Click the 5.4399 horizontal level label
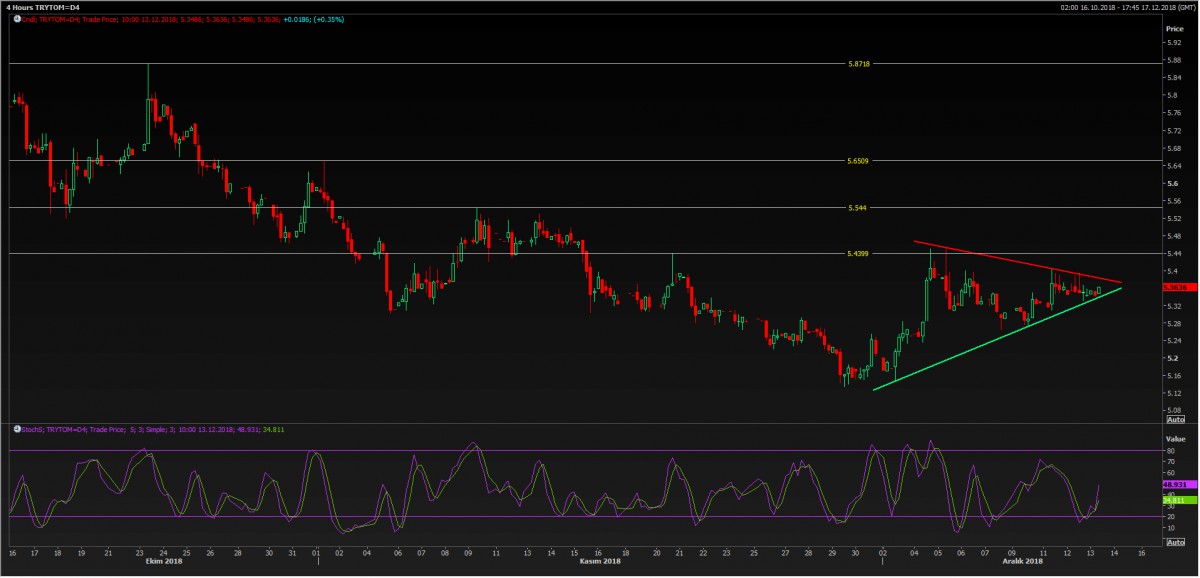The image size is (1200, 578). tap(858, 253)
